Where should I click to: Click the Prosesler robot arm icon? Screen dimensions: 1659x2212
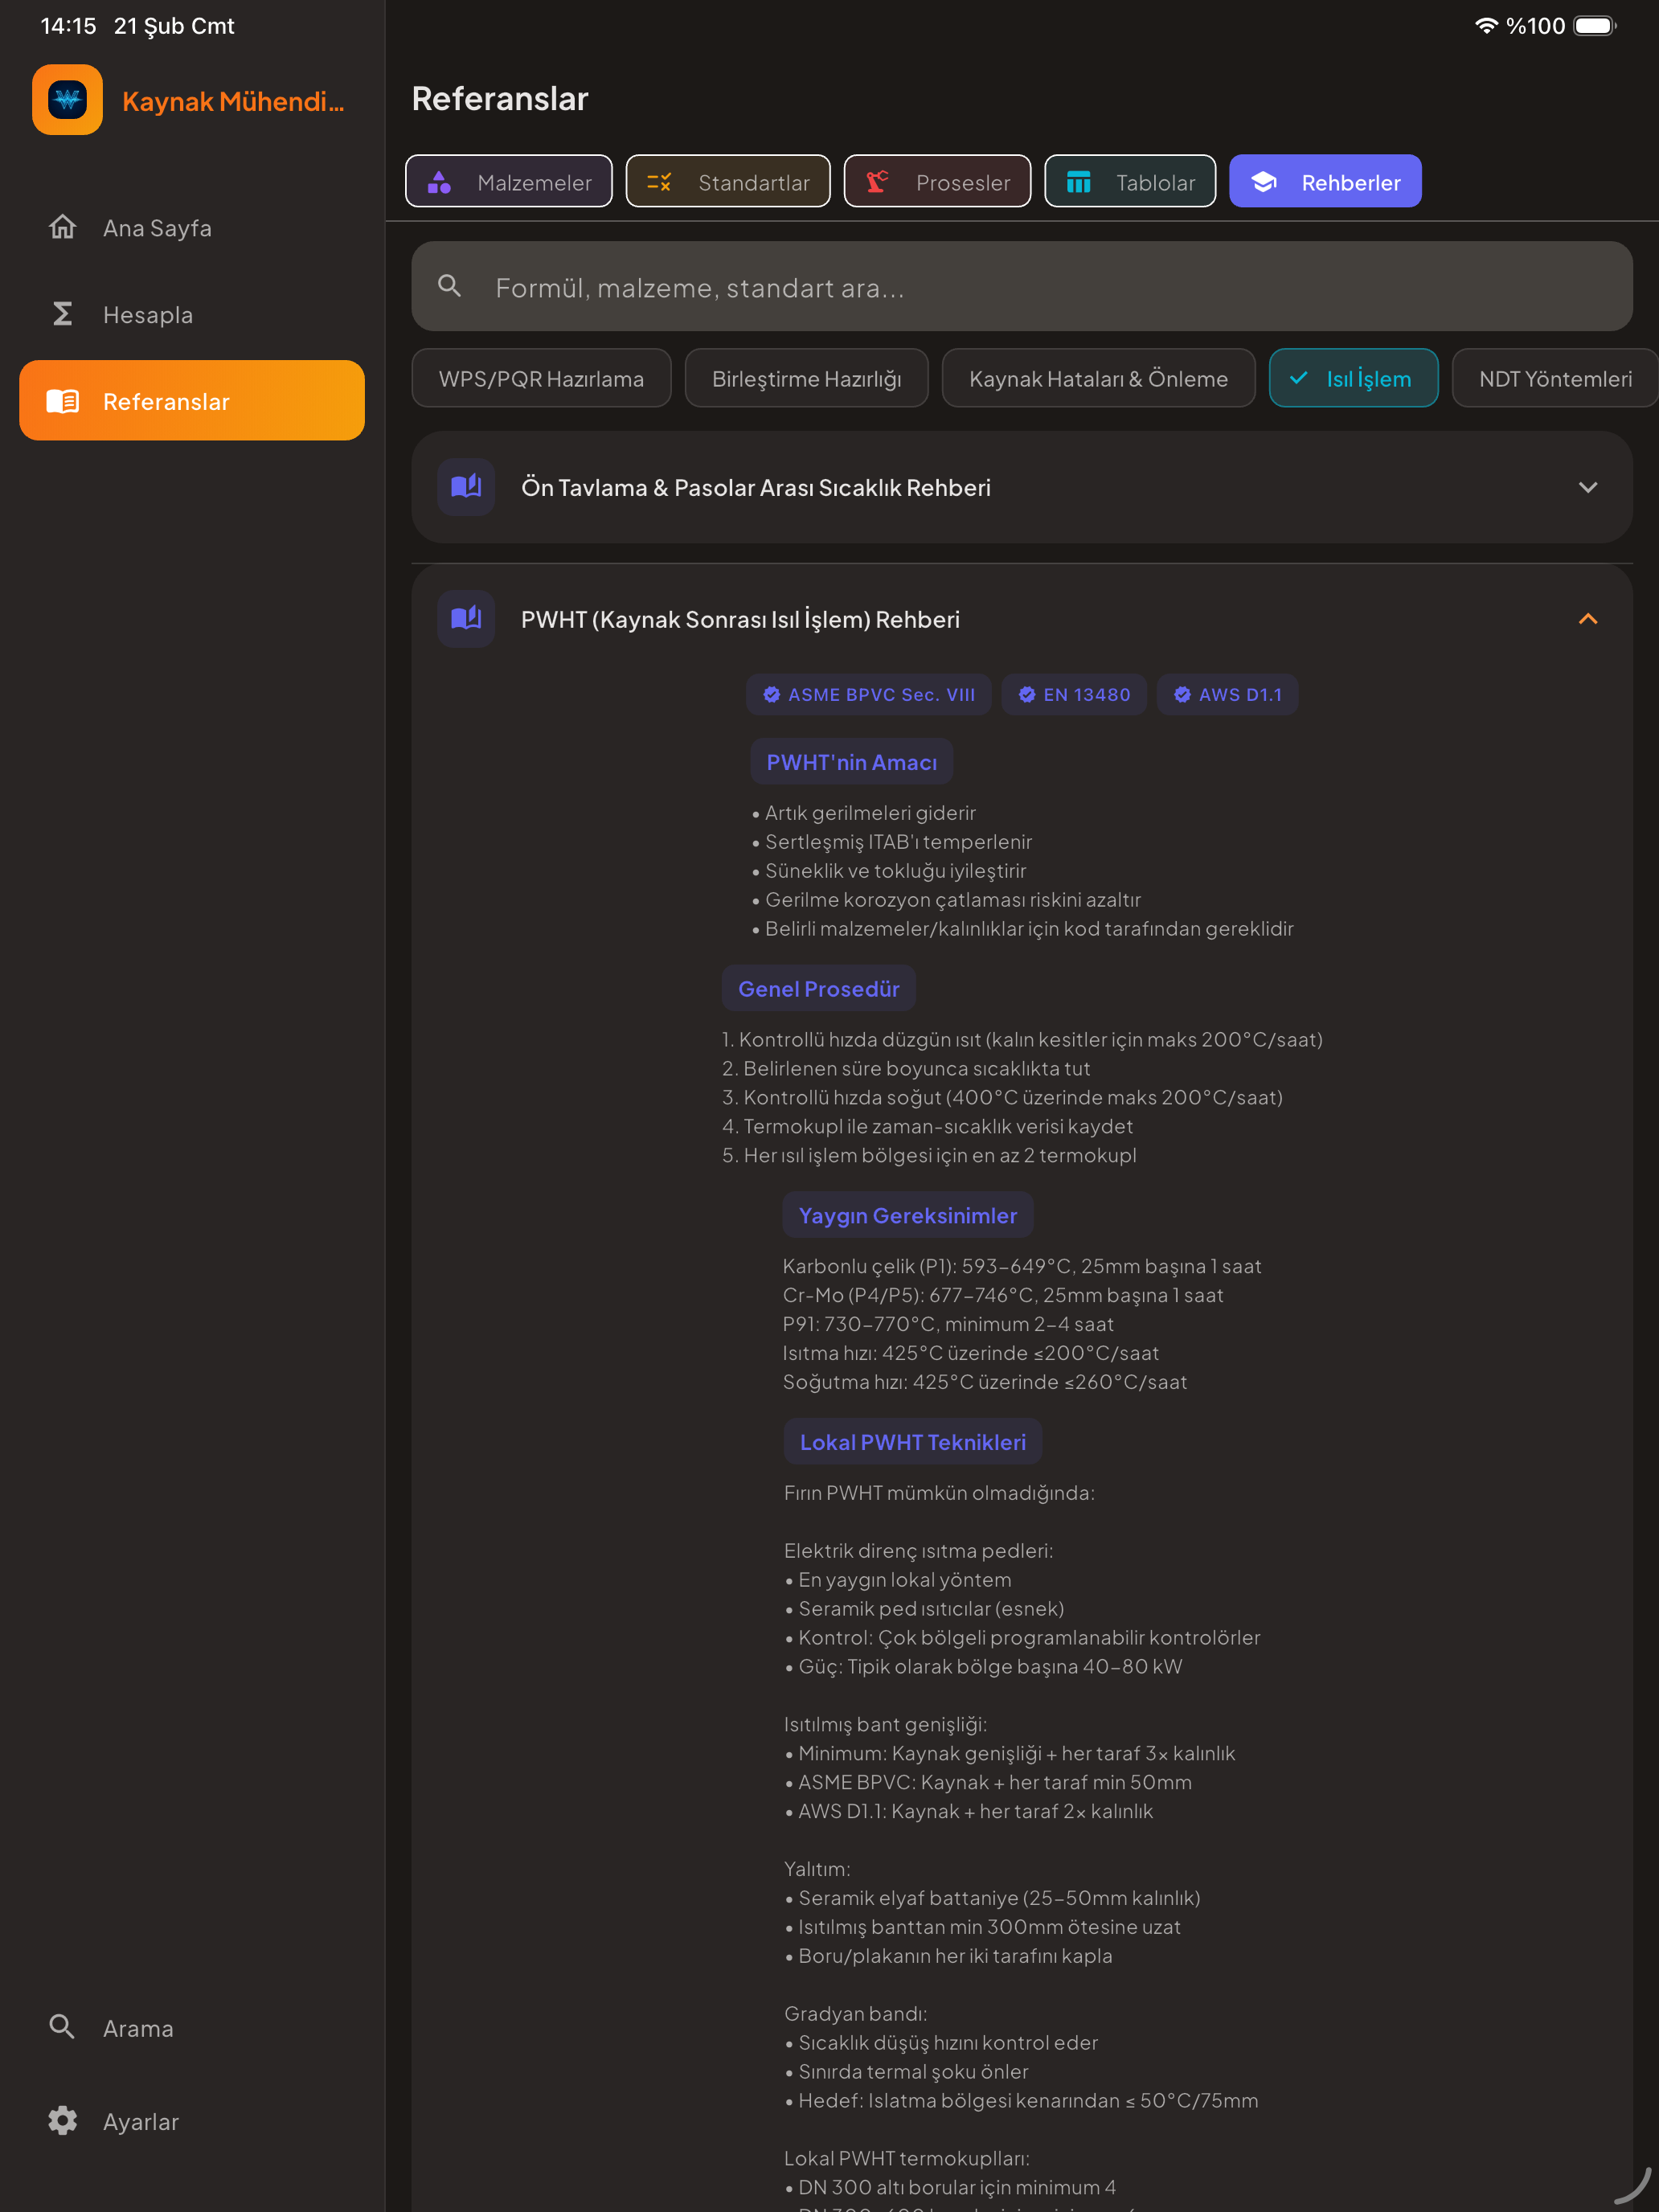click(877, 182)
